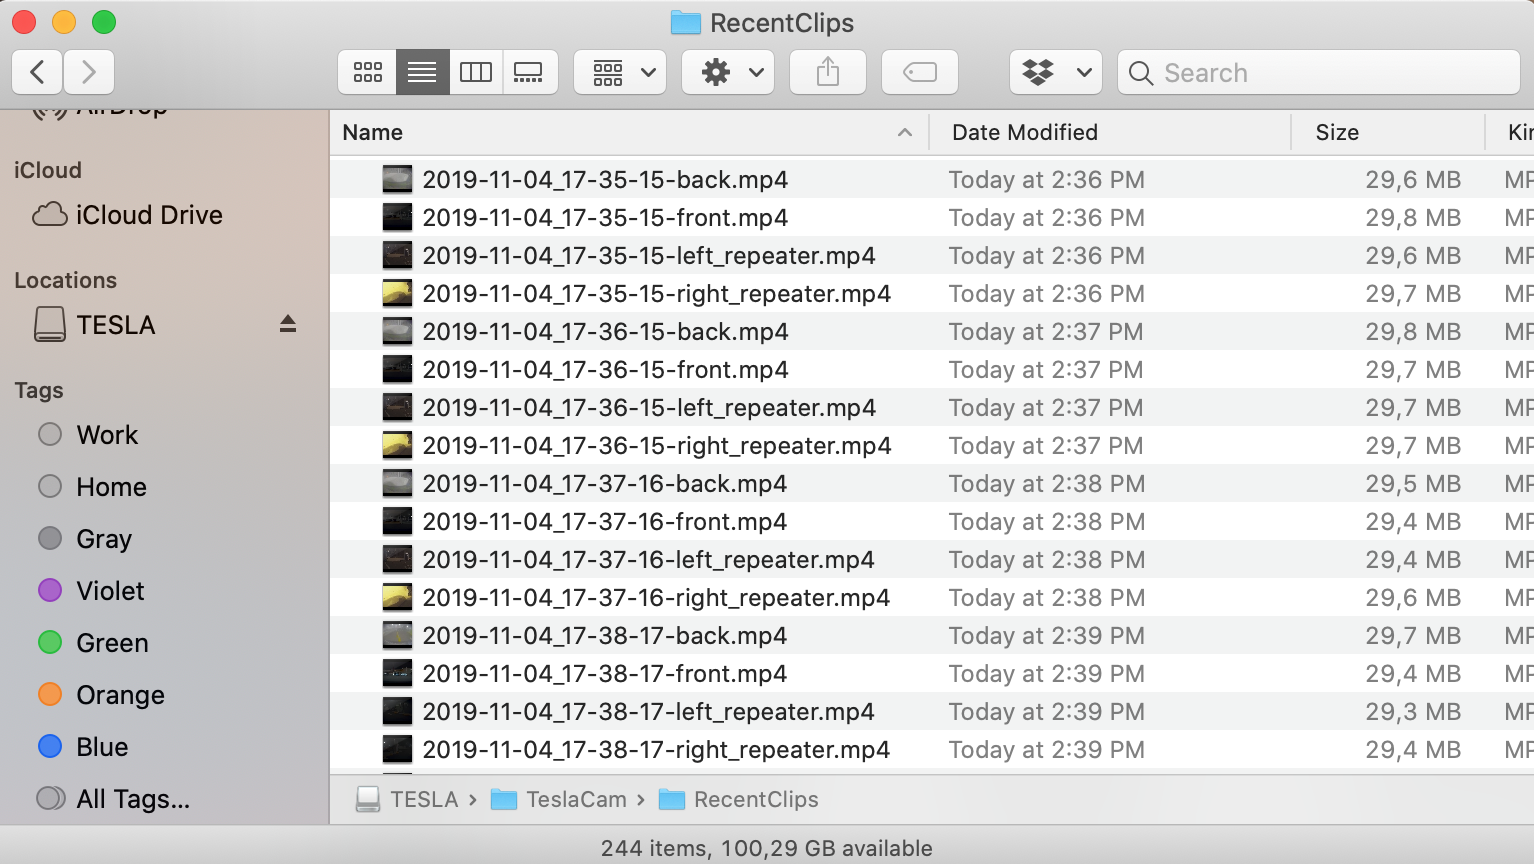Show All Tags in sidebar
The image size is (1534, 864).
pos(113,799)
